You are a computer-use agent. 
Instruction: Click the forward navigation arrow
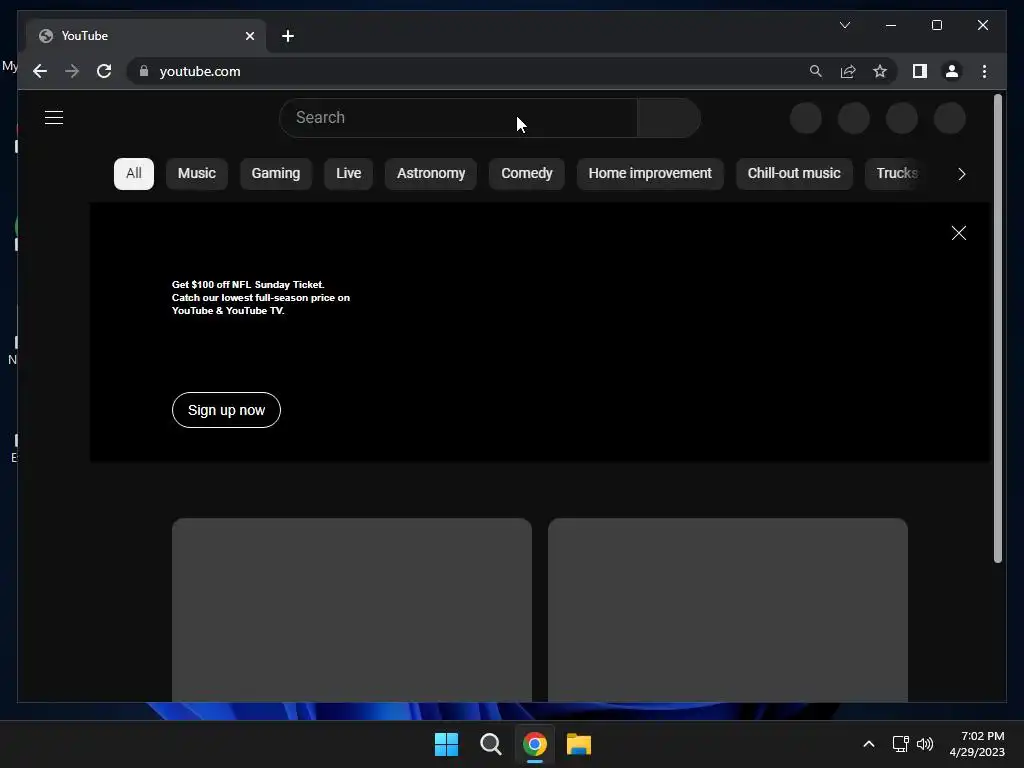coord(72,71)
